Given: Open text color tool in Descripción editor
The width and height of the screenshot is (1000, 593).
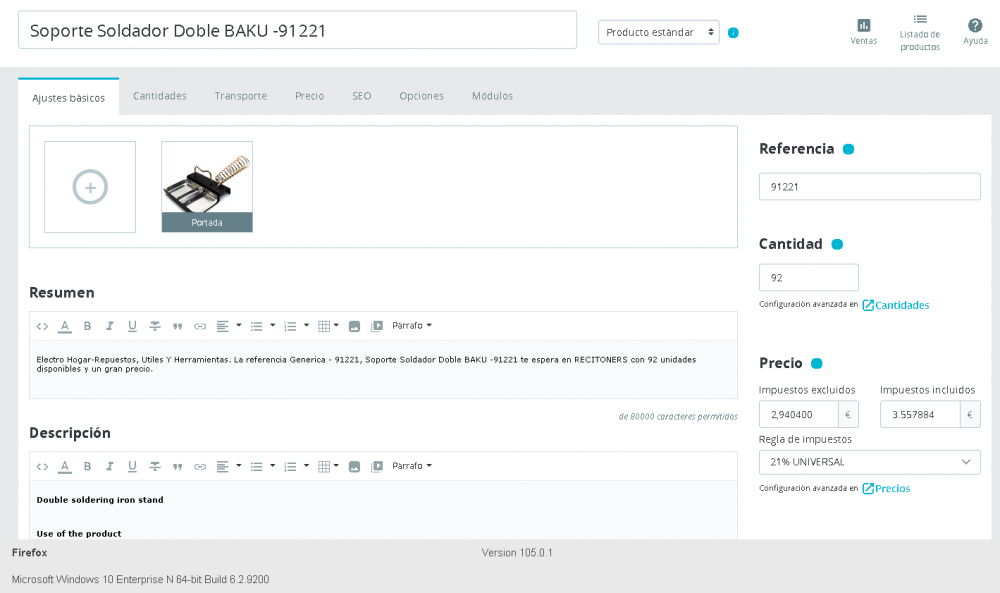Looking at the screenshot, I should click(64, 466).
